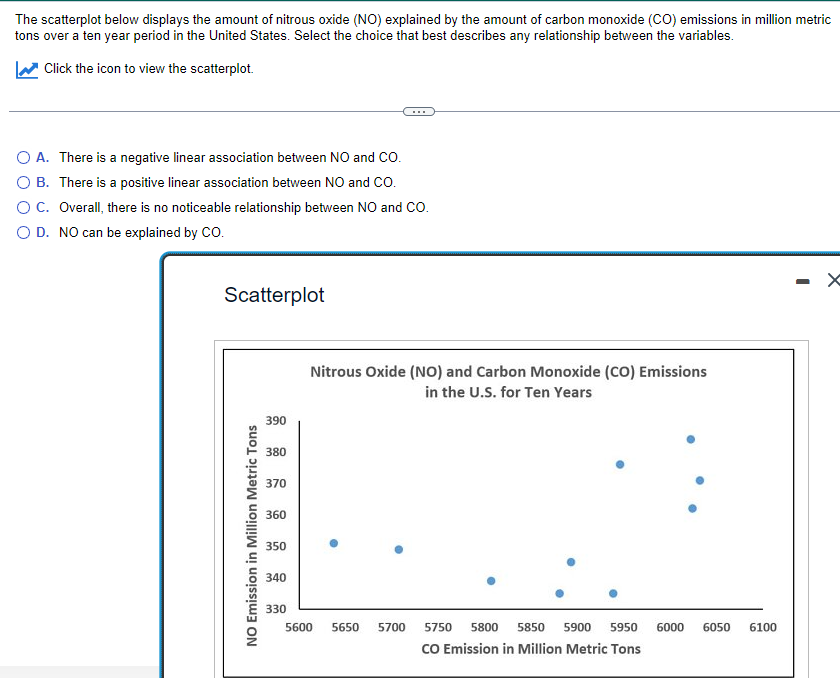Viewport: 840px width, 678px height.
Task: Select answer choice A negative linear association
Action: (x=21, y=157)
